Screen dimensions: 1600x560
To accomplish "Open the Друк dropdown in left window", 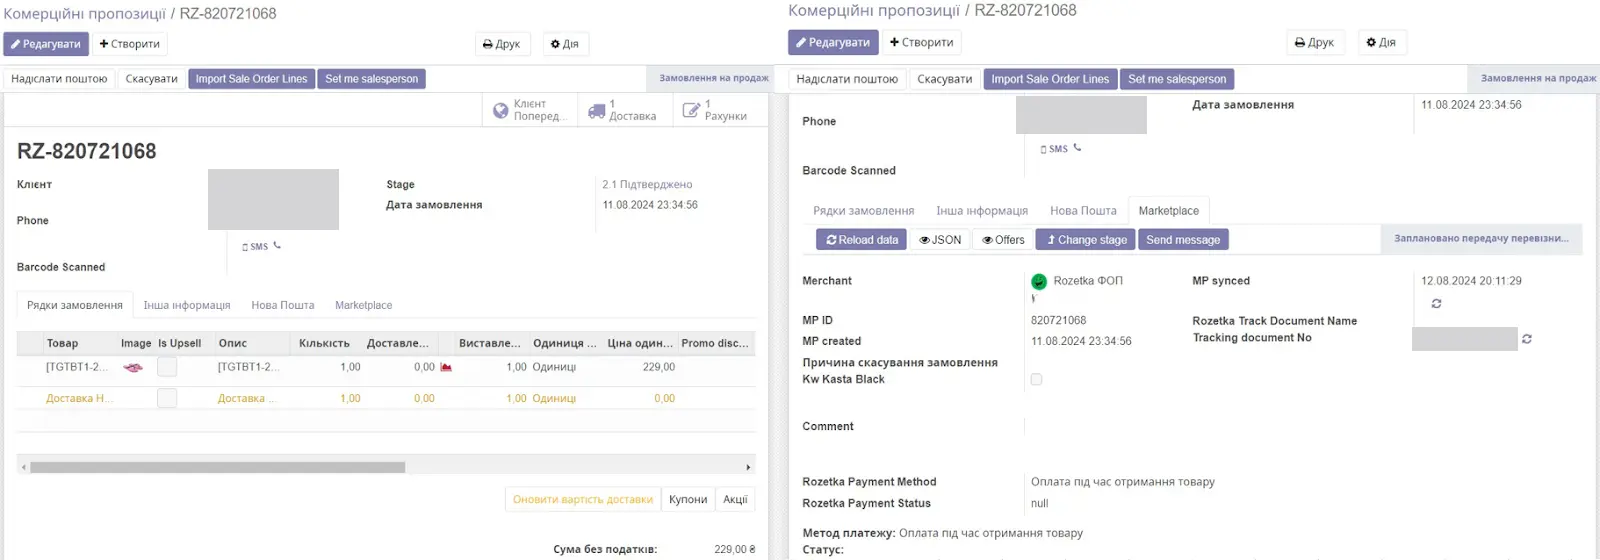I will click(502, 44).
